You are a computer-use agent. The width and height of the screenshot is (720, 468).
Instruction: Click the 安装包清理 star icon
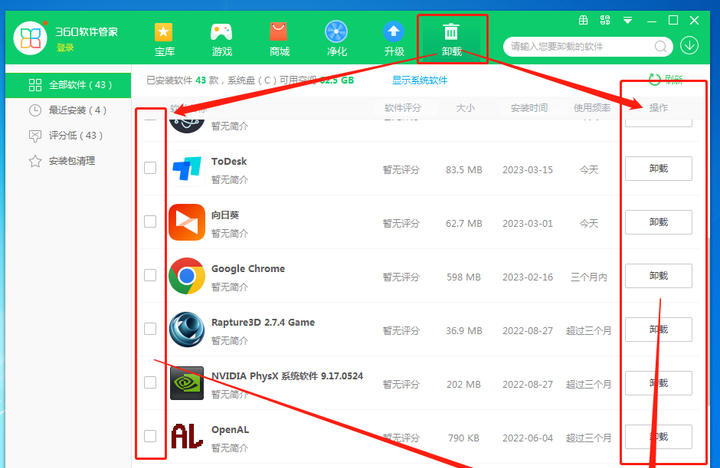[x=35, y=161]
